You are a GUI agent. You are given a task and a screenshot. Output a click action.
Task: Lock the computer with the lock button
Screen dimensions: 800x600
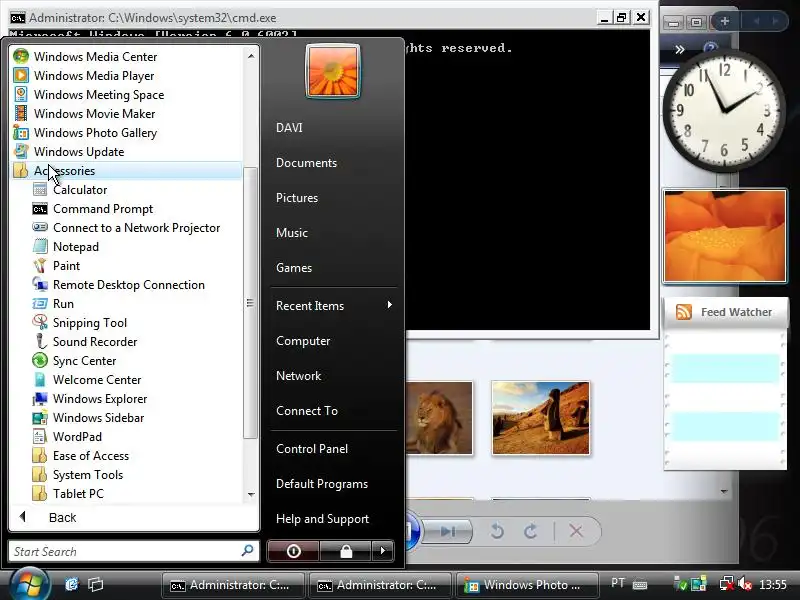346,551
